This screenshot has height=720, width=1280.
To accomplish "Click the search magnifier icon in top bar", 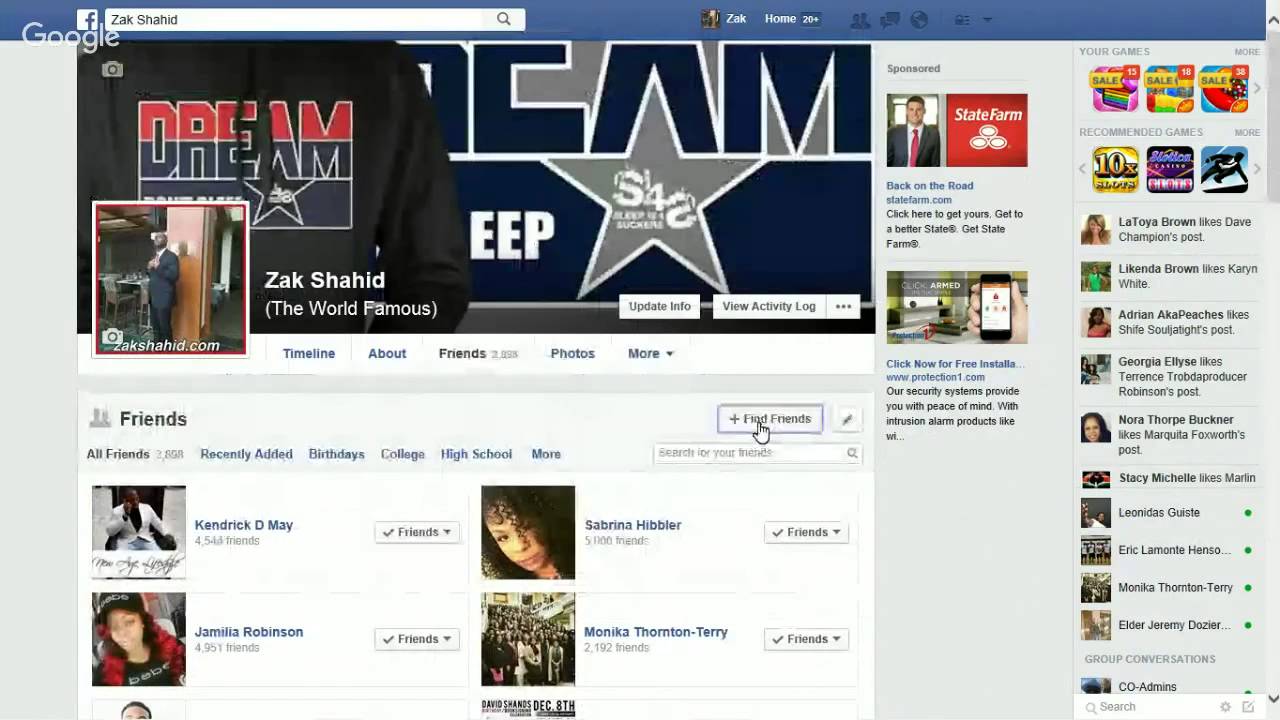I will (x=504, y=19).
